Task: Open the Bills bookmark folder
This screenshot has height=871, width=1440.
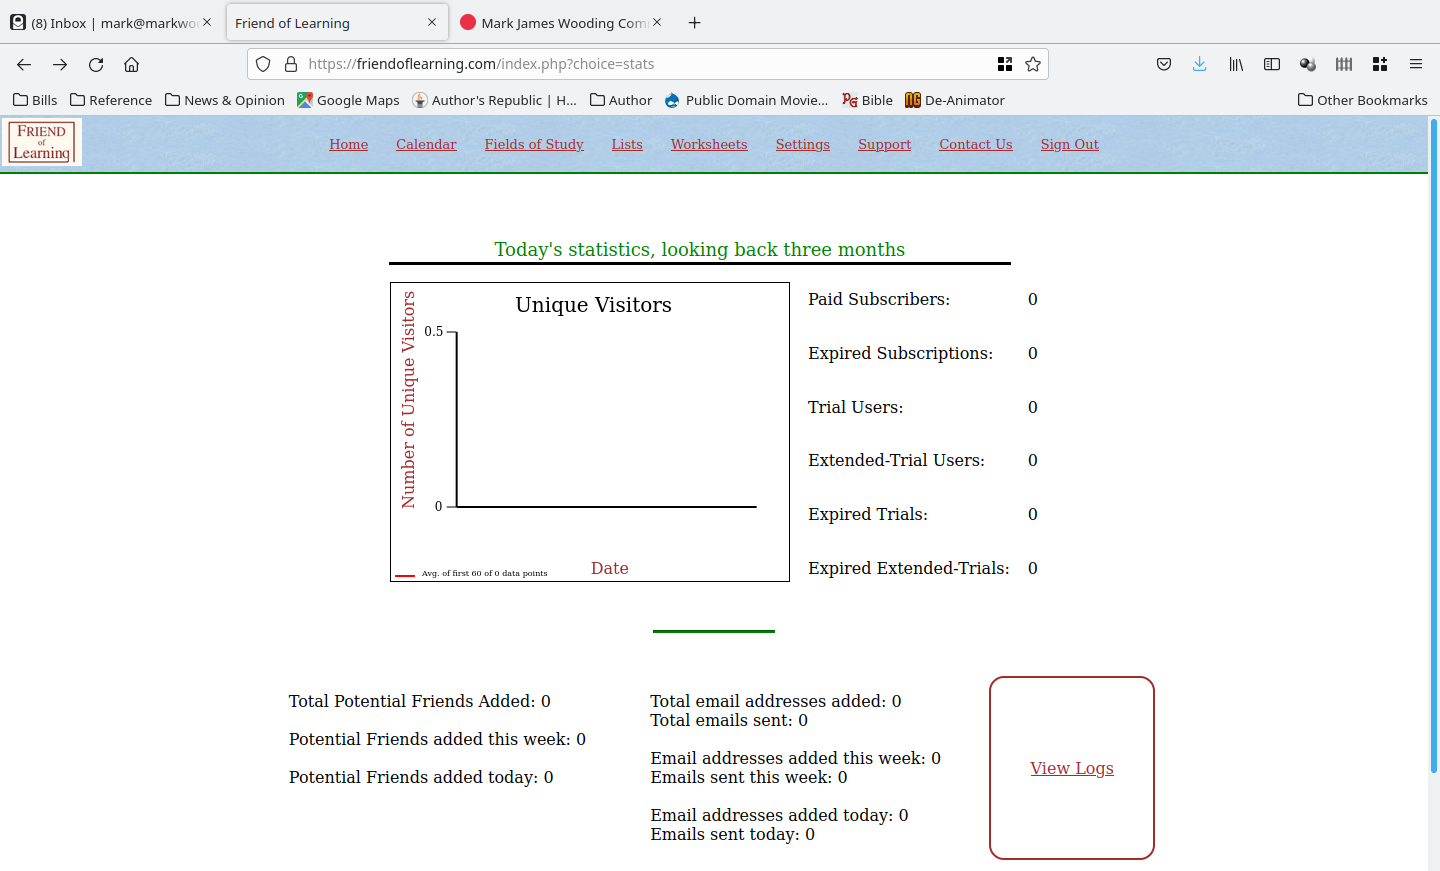Action: click(35, 100)
